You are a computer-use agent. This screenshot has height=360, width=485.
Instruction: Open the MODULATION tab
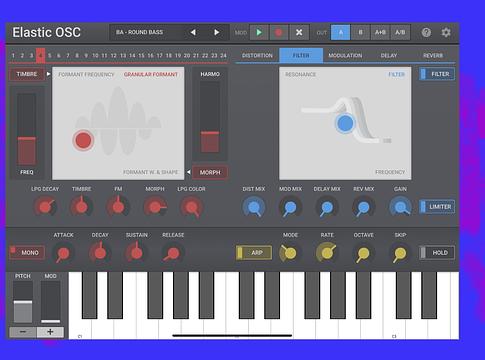pos(345,55)
